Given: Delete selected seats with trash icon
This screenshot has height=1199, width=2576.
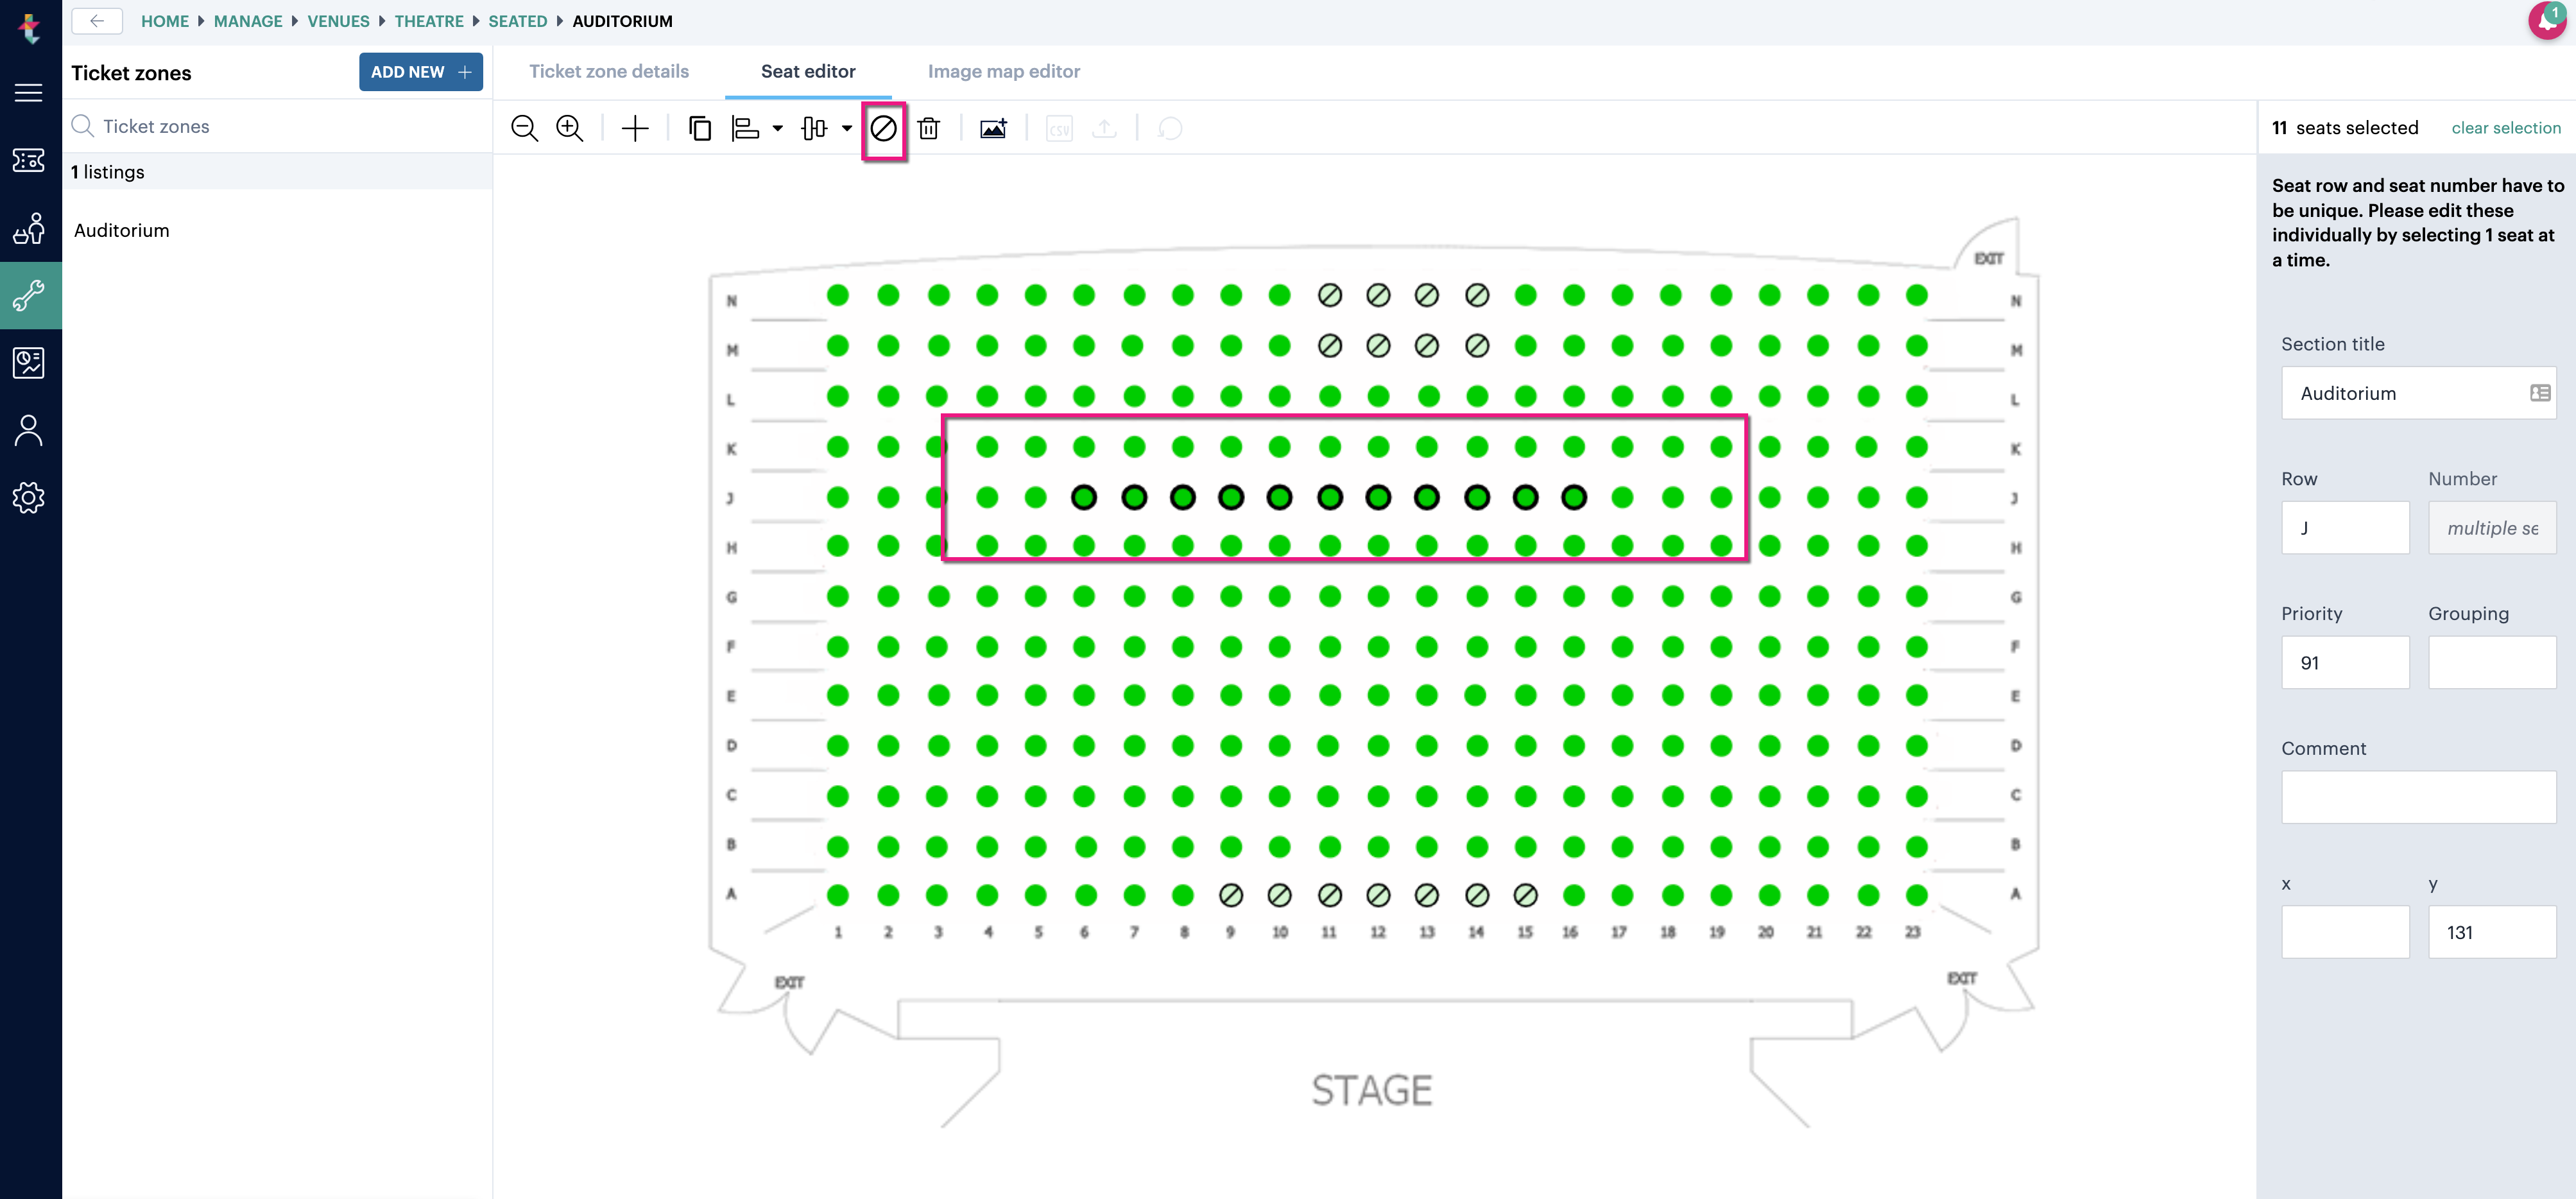Looking at the screenshot, I should (929, 128).
